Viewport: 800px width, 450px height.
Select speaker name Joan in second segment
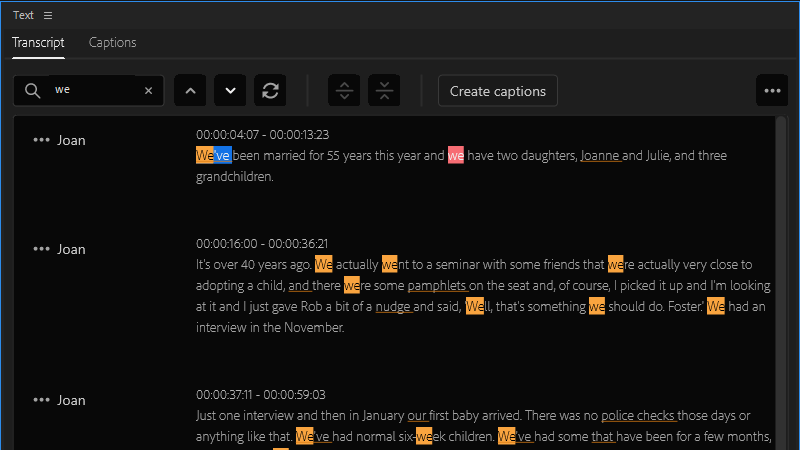point(71,249)
